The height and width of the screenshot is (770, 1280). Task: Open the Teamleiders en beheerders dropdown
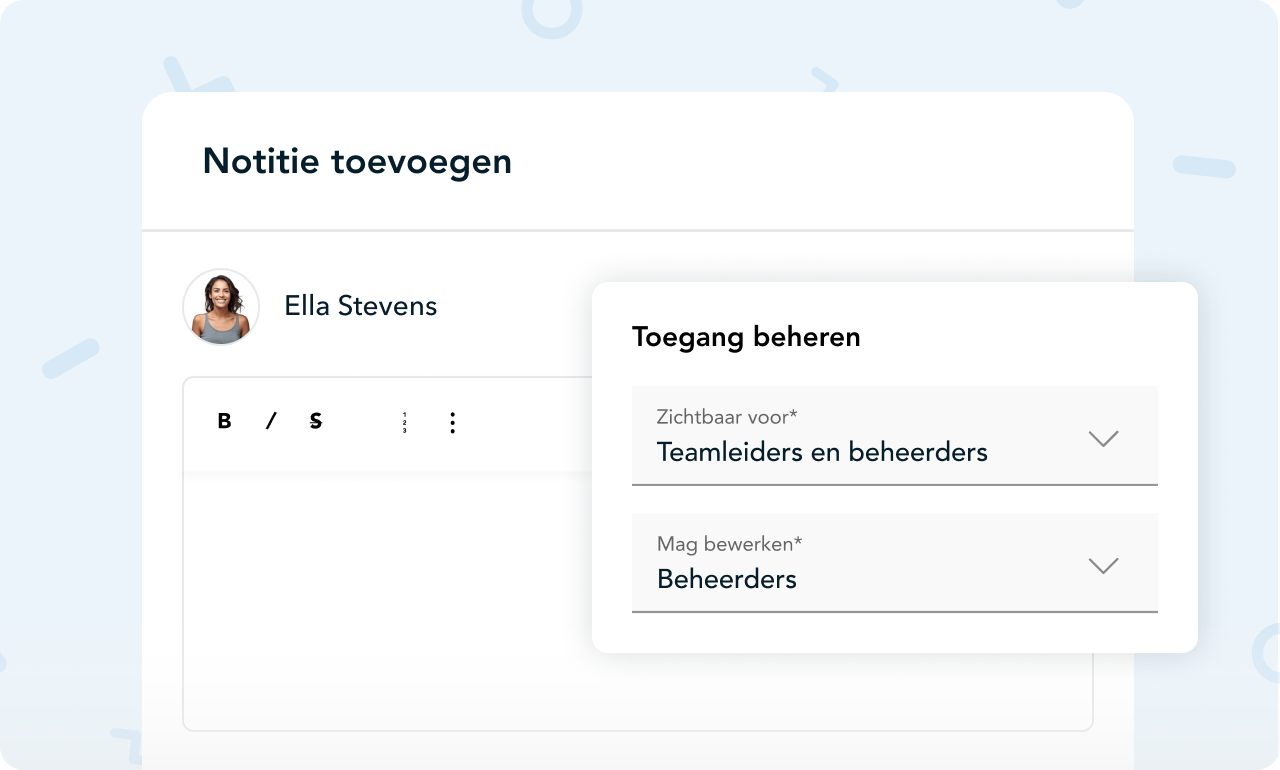point(895,436)
